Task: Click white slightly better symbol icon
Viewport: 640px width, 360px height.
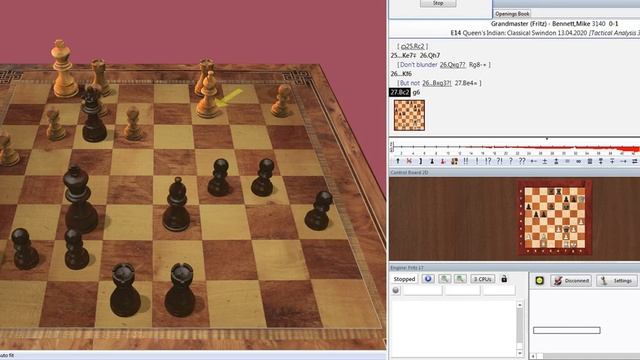Action: [x=556, y=161]
